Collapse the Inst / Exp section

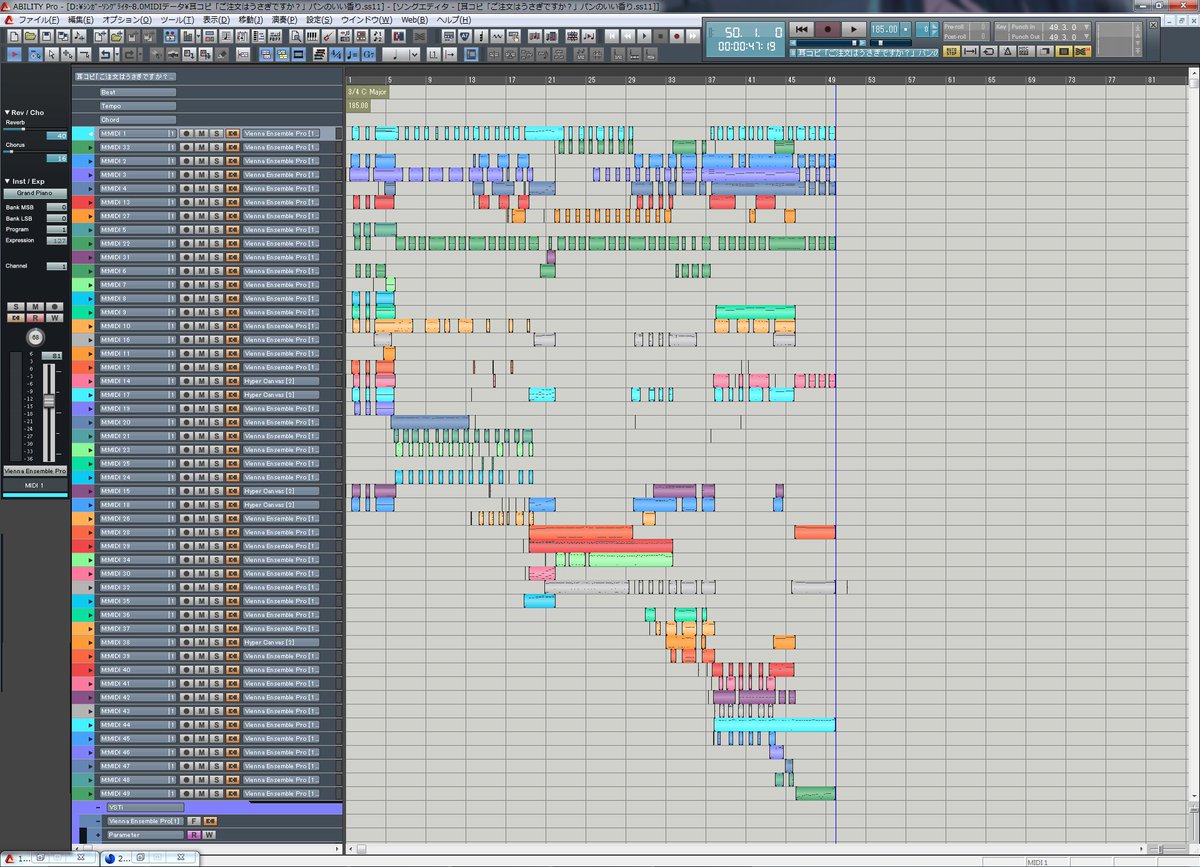(8, 181)
